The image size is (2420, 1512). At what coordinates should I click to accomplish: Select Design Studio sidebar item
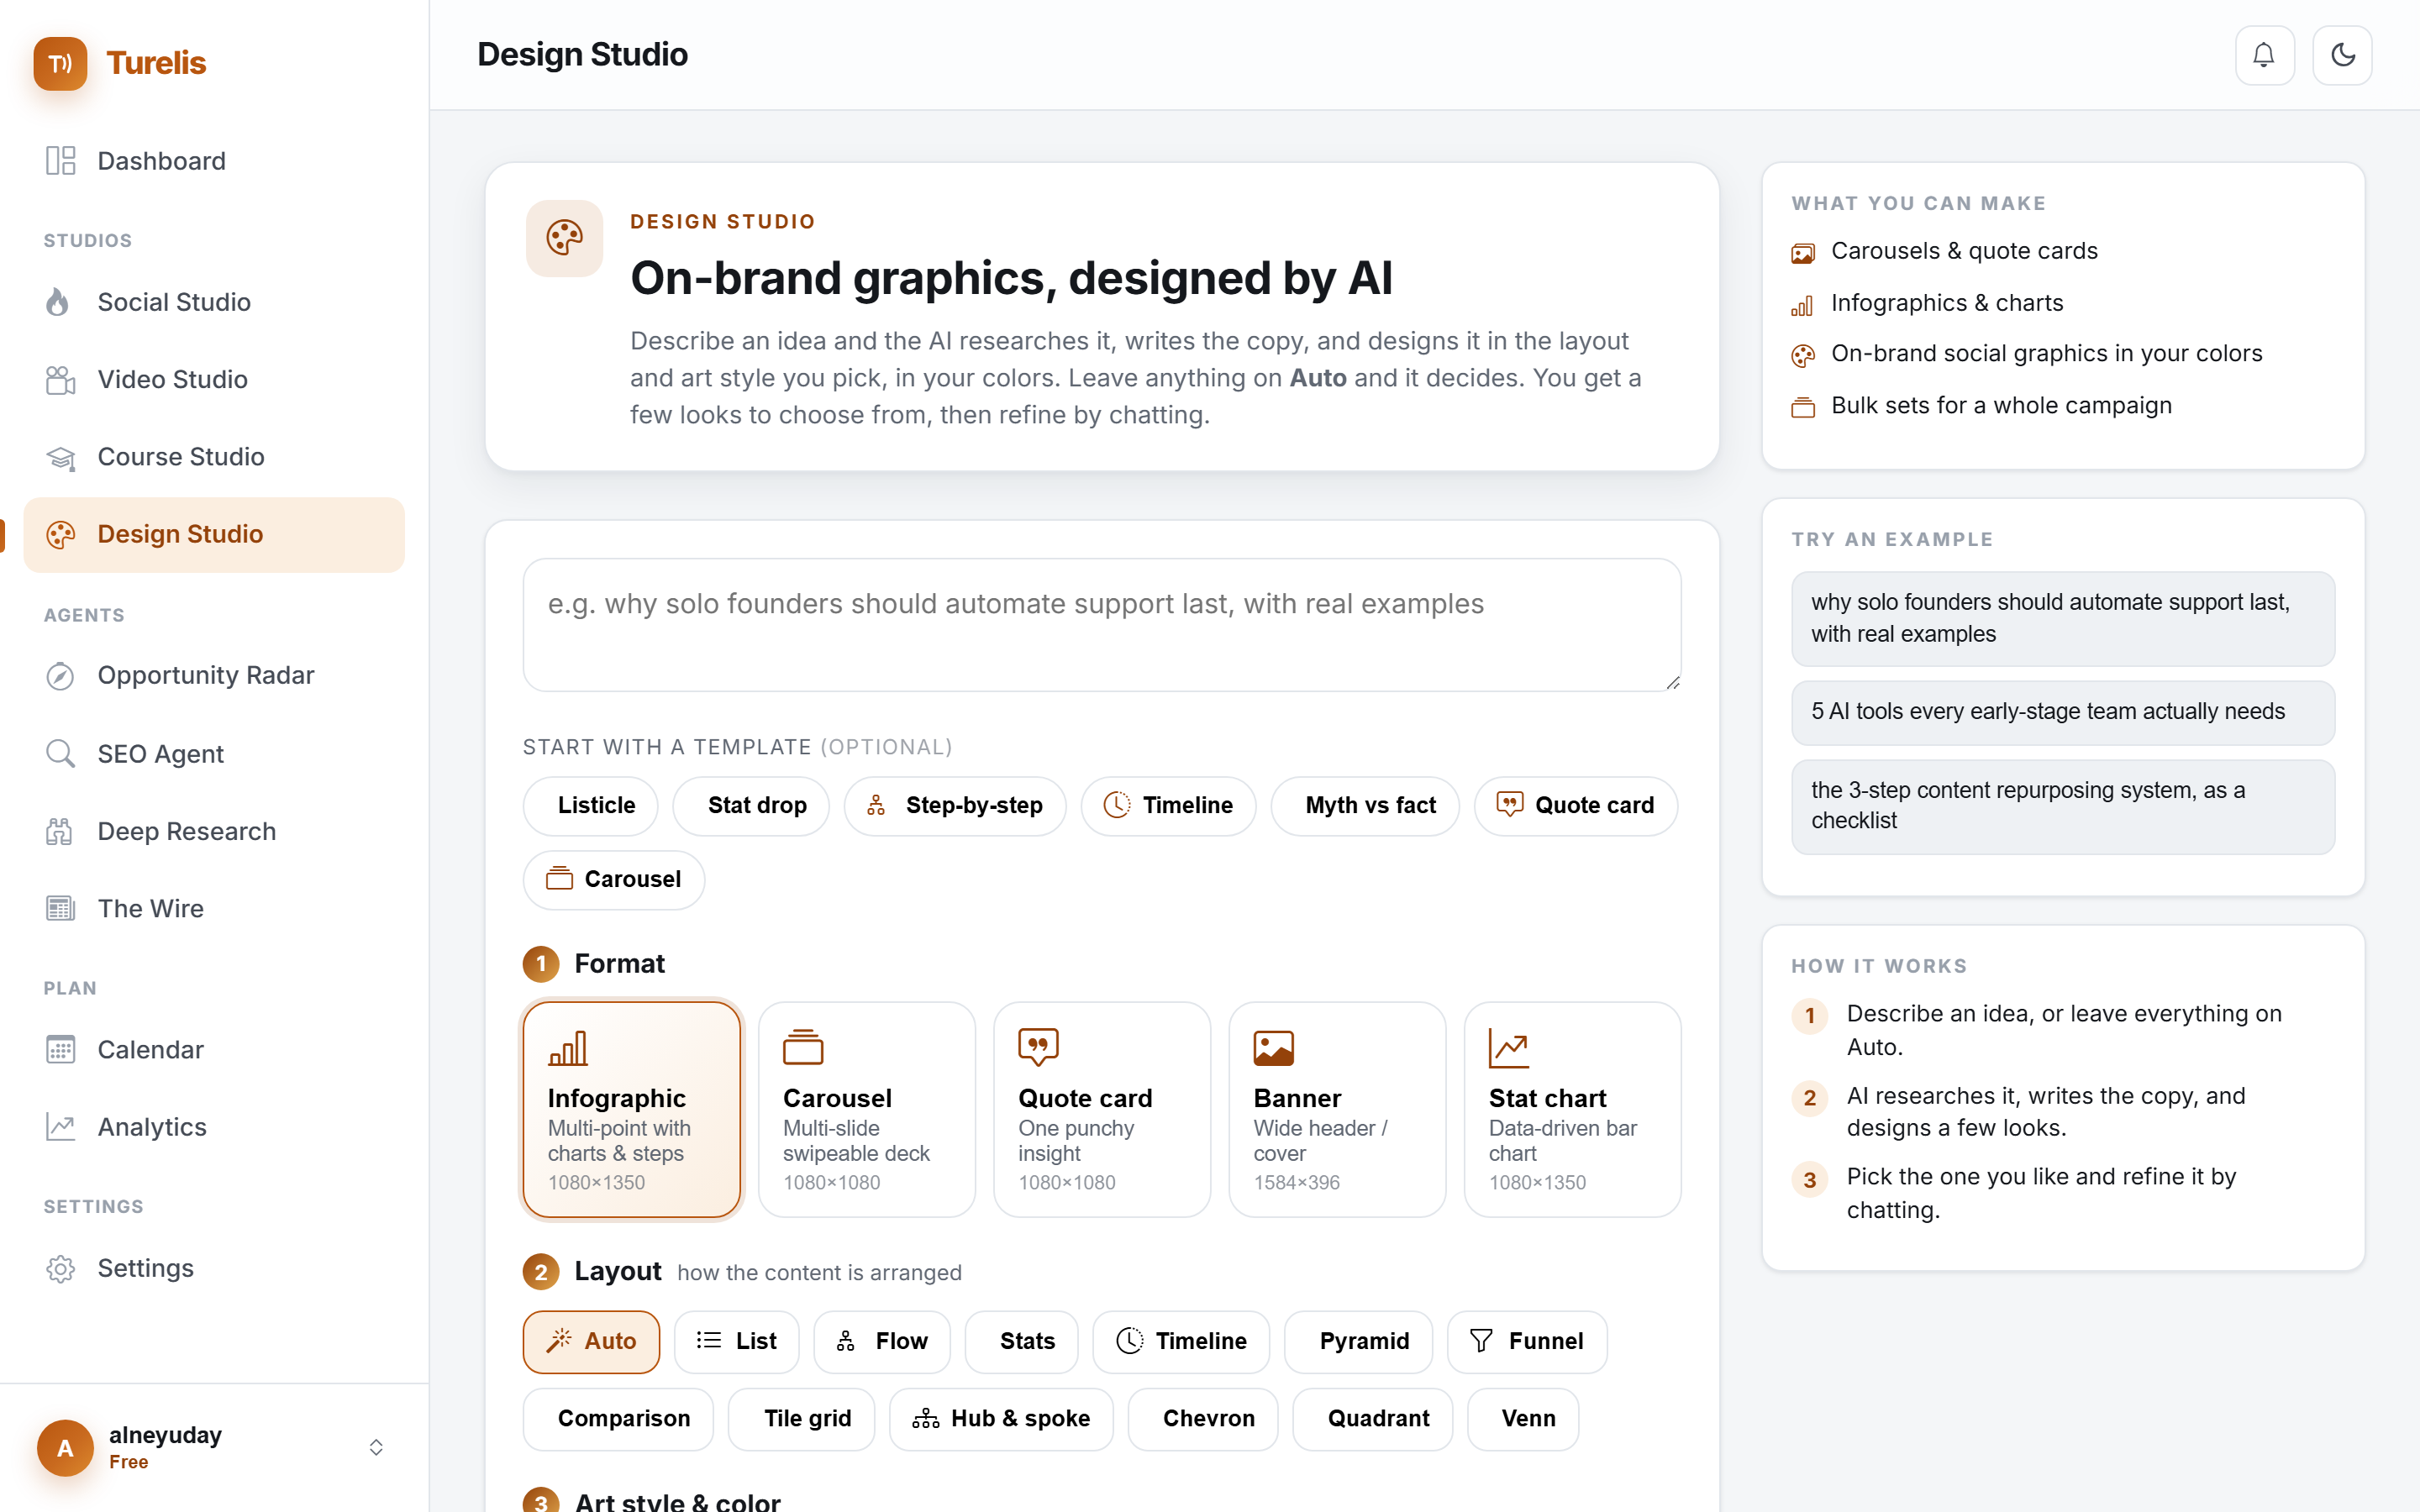[214, 534]
